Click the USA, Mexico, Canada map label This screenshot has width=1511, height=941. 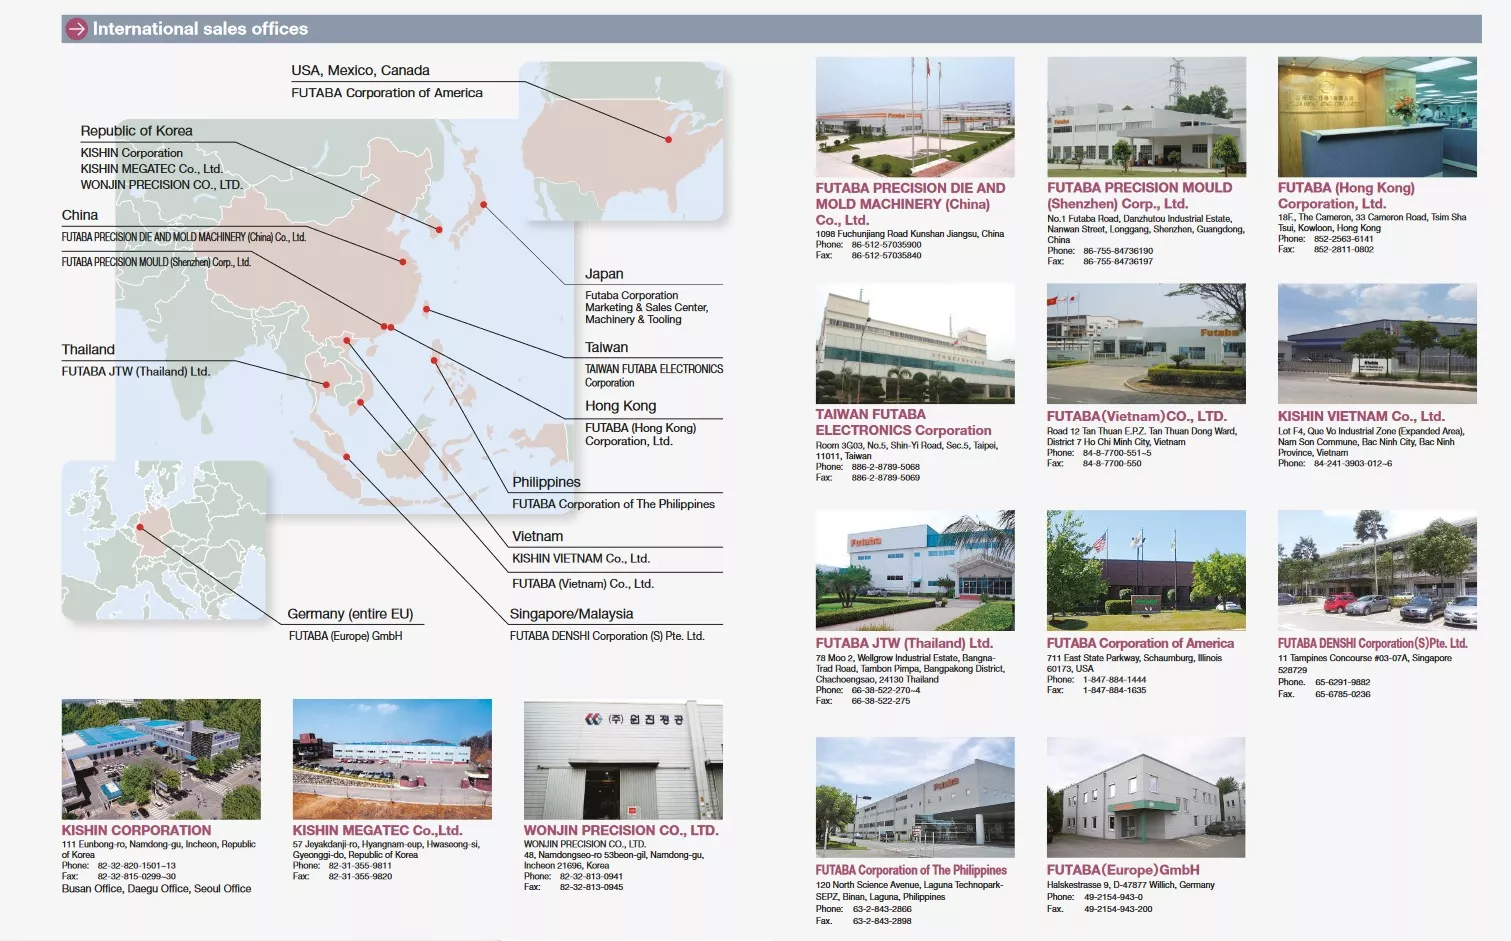[360, 71]
